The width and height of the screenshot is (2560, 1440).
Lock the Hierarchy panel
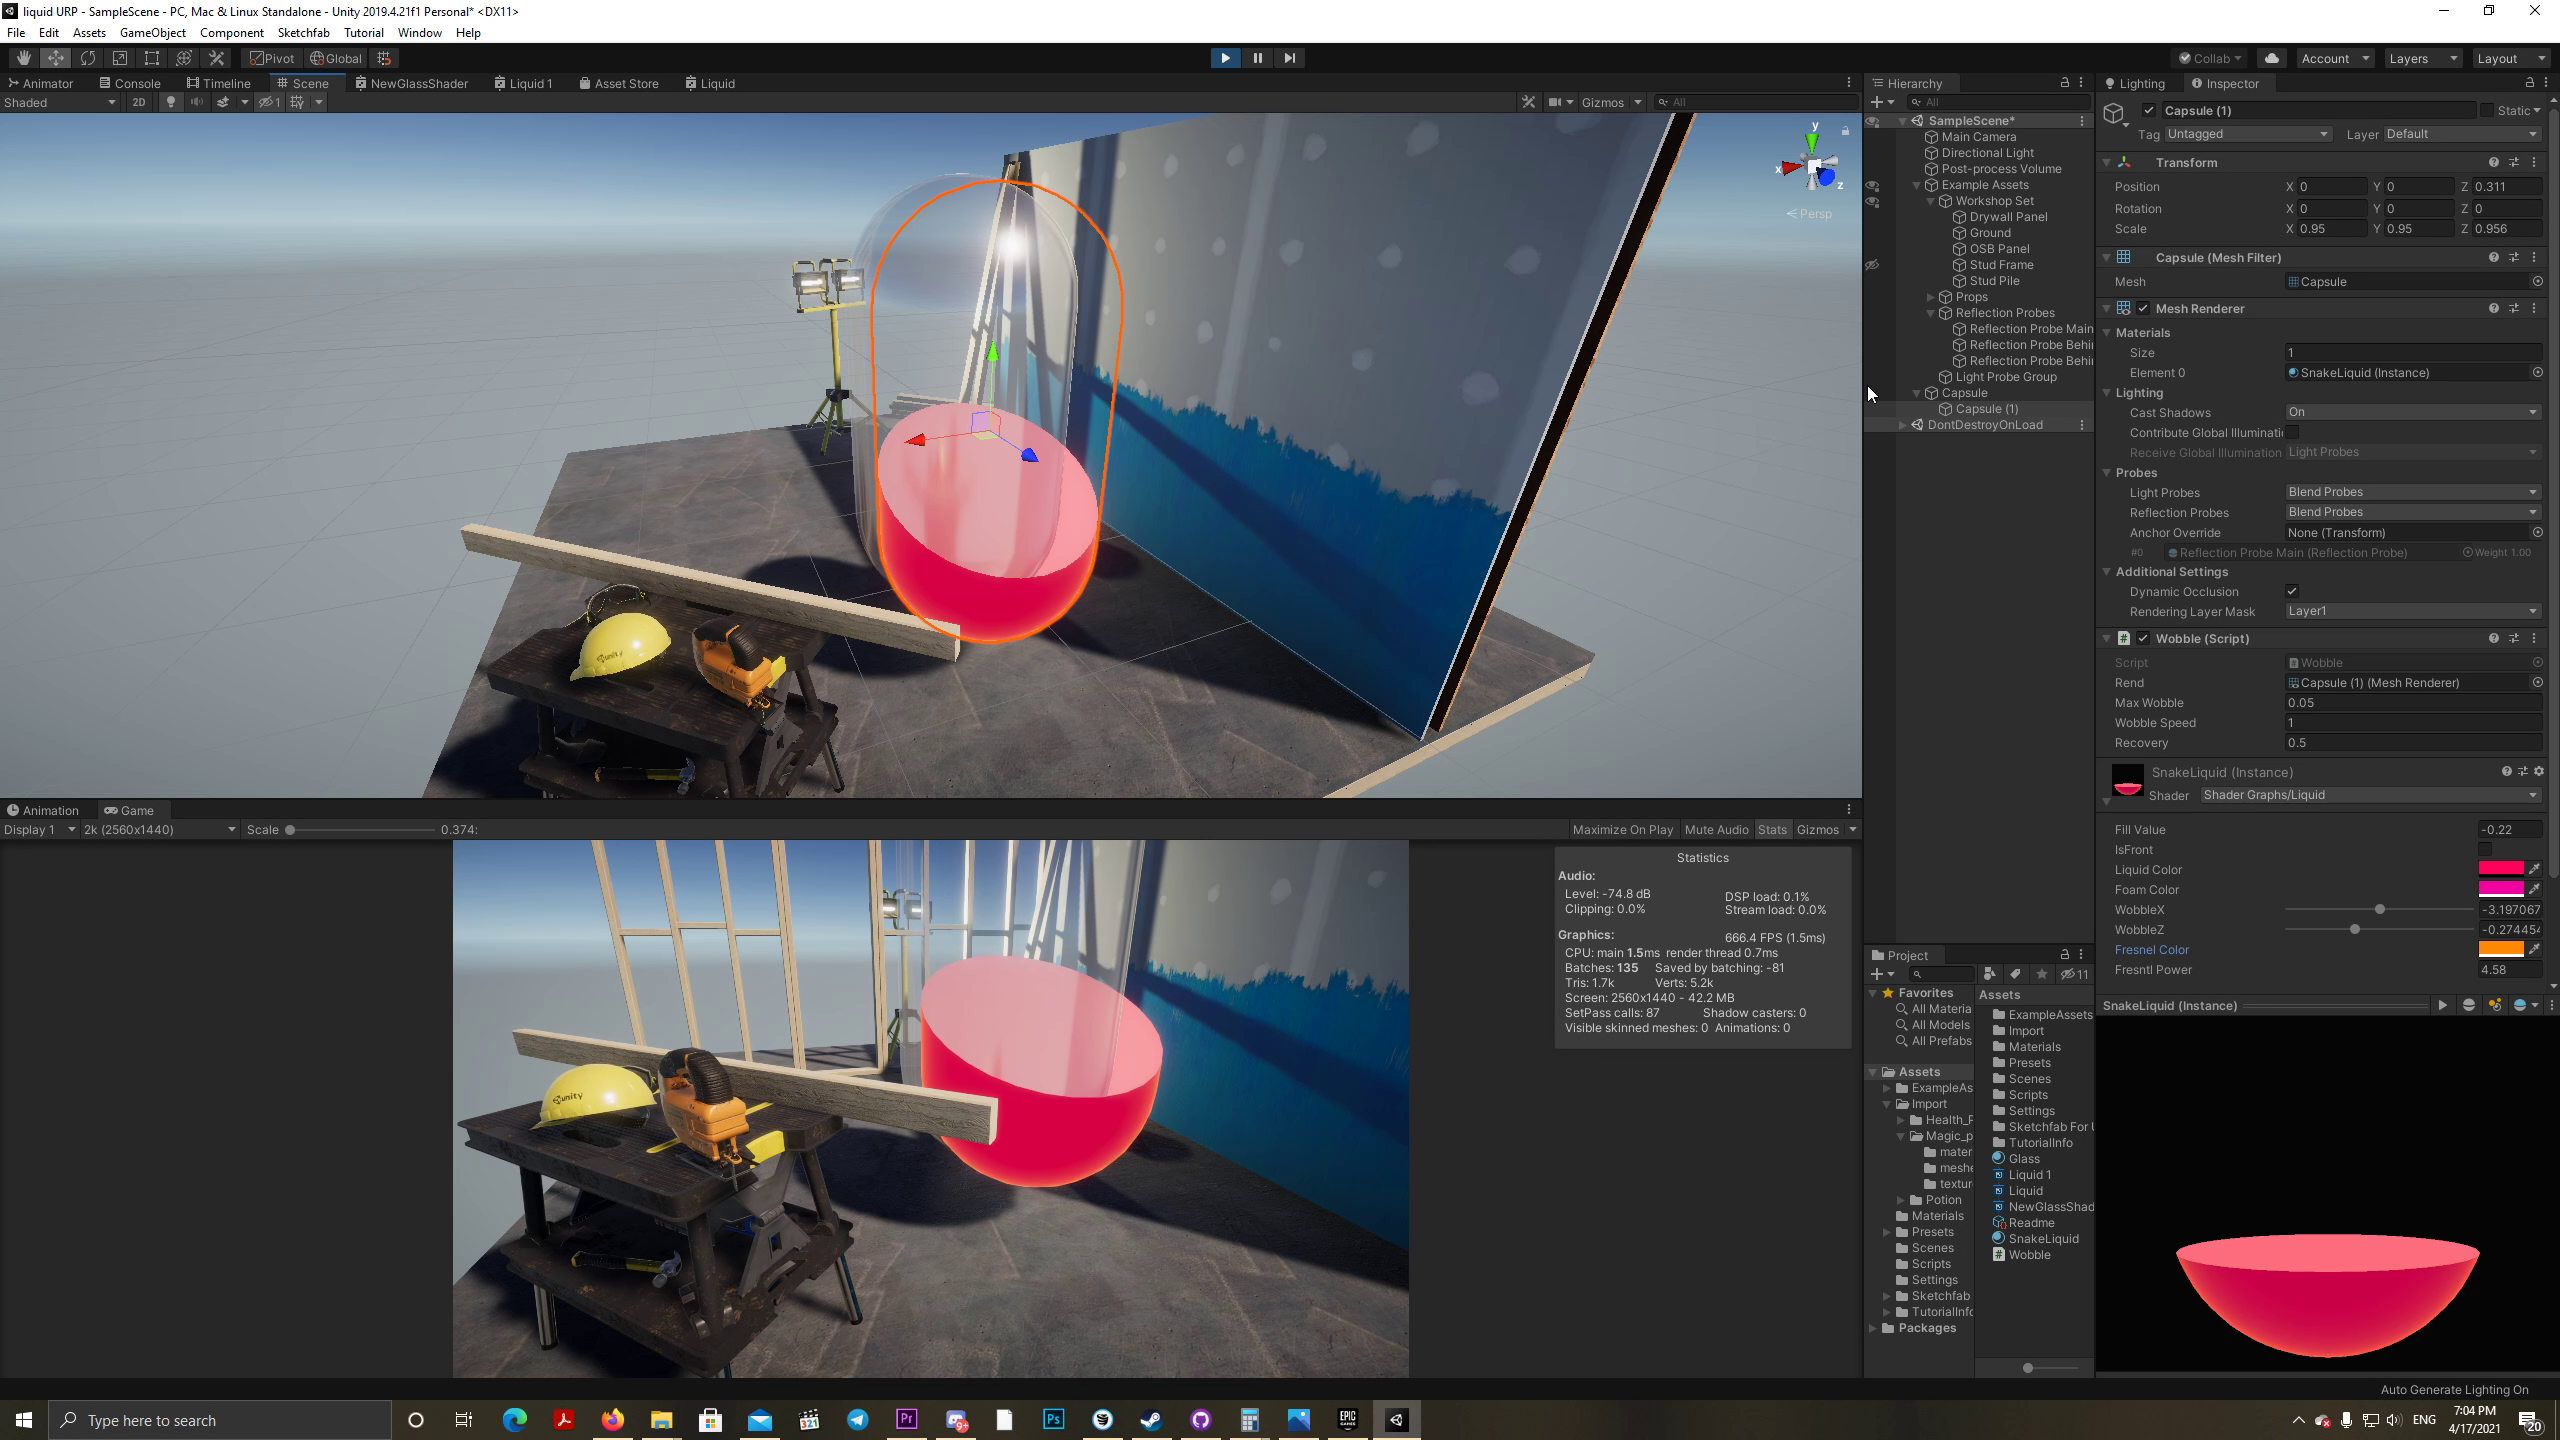click(2064, 83)
